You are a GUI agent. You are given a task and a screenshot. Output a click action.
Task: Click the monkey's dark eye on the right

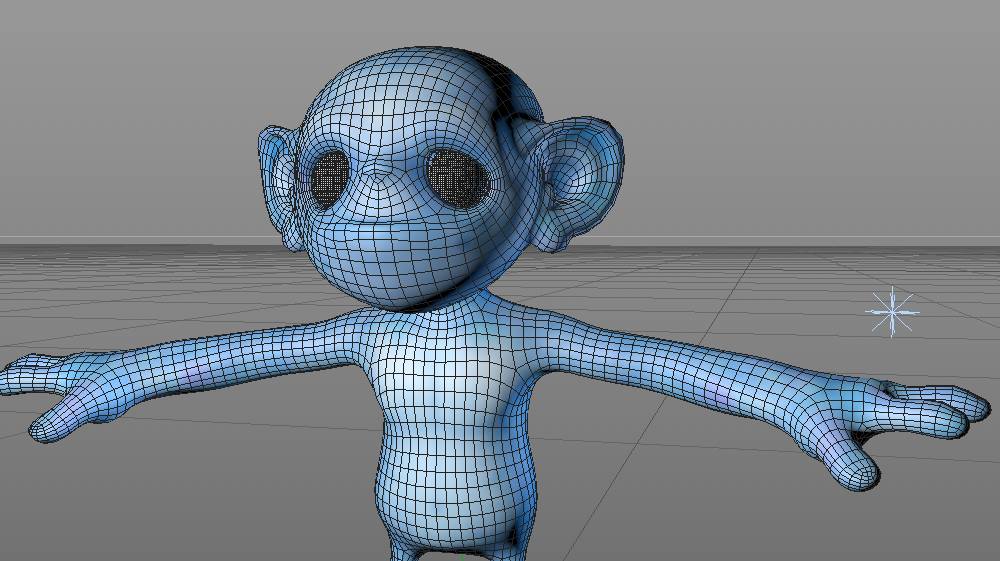(x=458, y=179)
